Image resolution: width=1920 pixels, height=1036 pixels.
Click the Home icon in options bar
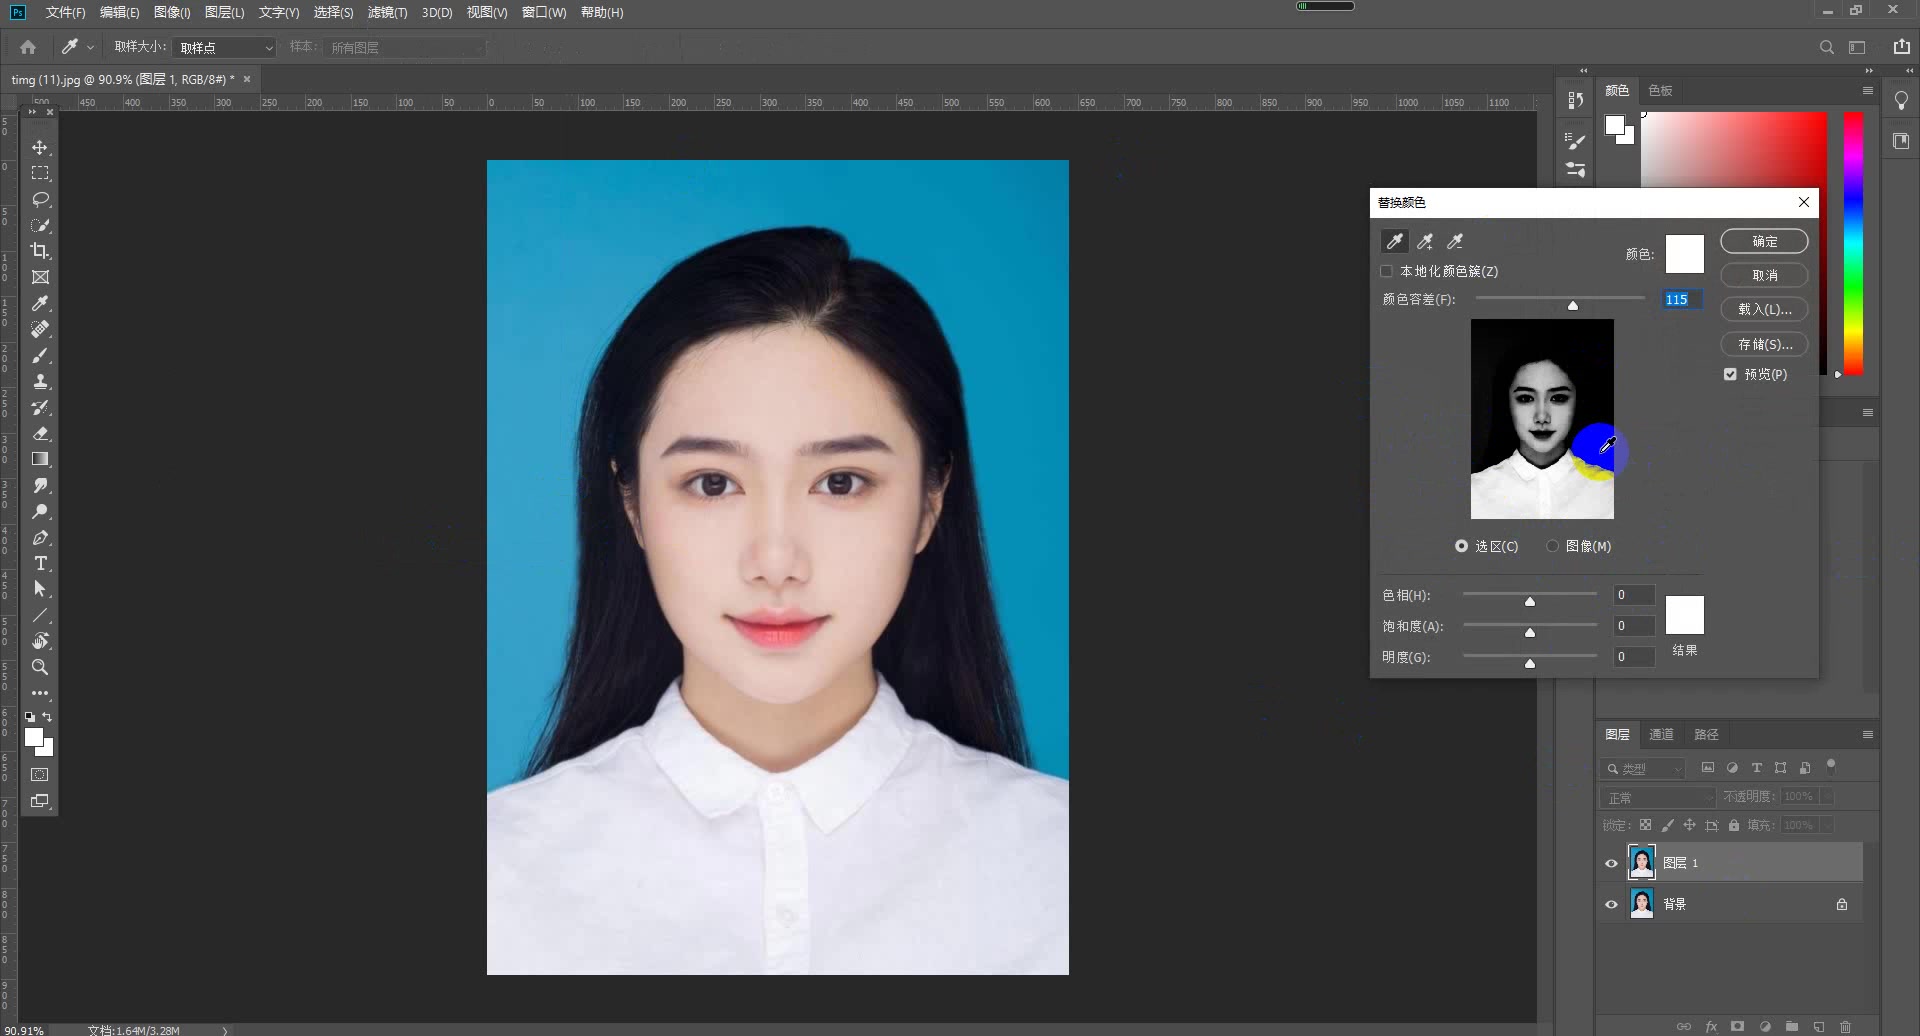pyautogui.click(x=28, y=47)
